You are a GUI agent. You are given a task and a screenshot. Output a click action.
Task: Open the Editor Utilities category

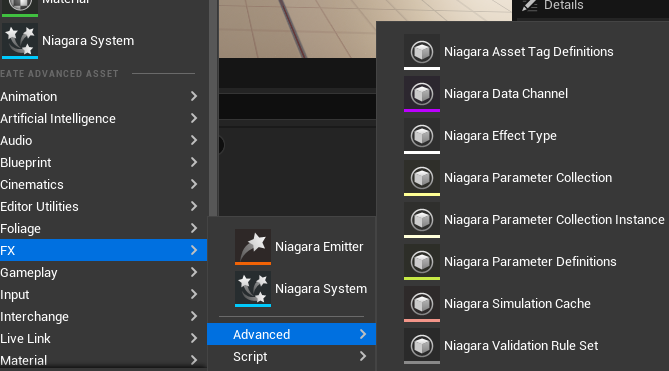(x=103, y=206)
